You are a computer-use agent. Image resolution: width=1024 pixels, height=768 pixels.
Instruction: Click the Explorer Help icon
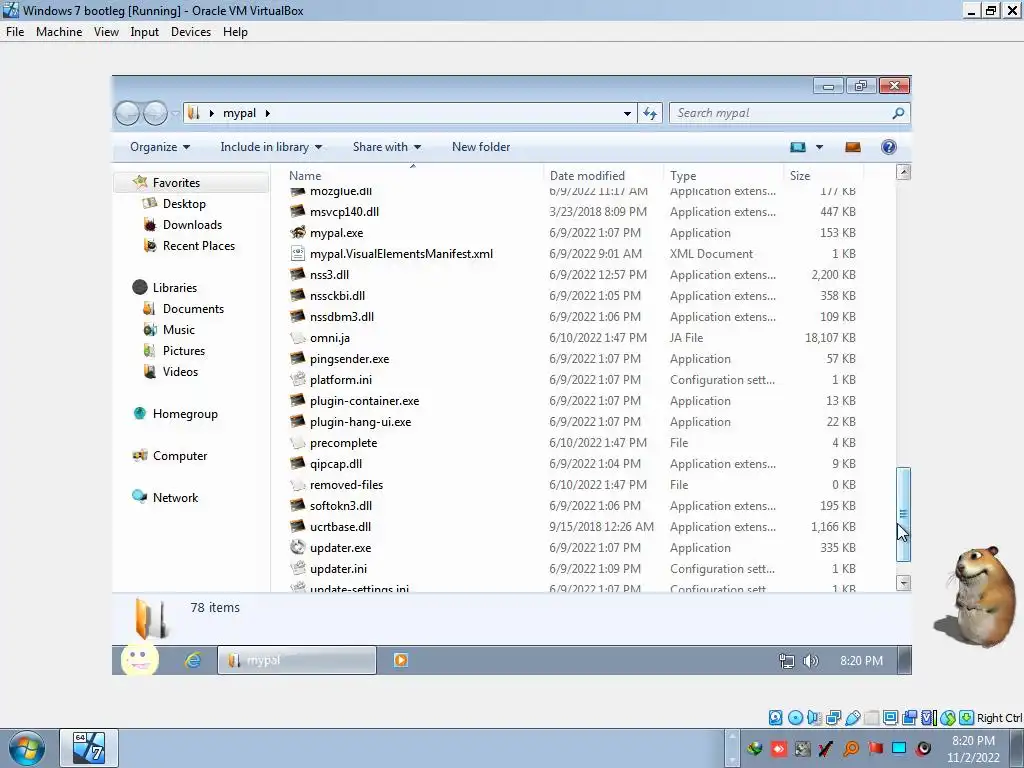pos(888,147)
